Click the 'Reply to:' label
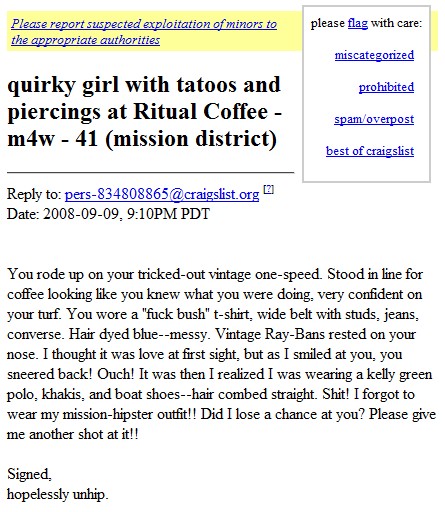The width and height of the screenshot is (445, 512). pyautogui.click(x=34, y=194)
